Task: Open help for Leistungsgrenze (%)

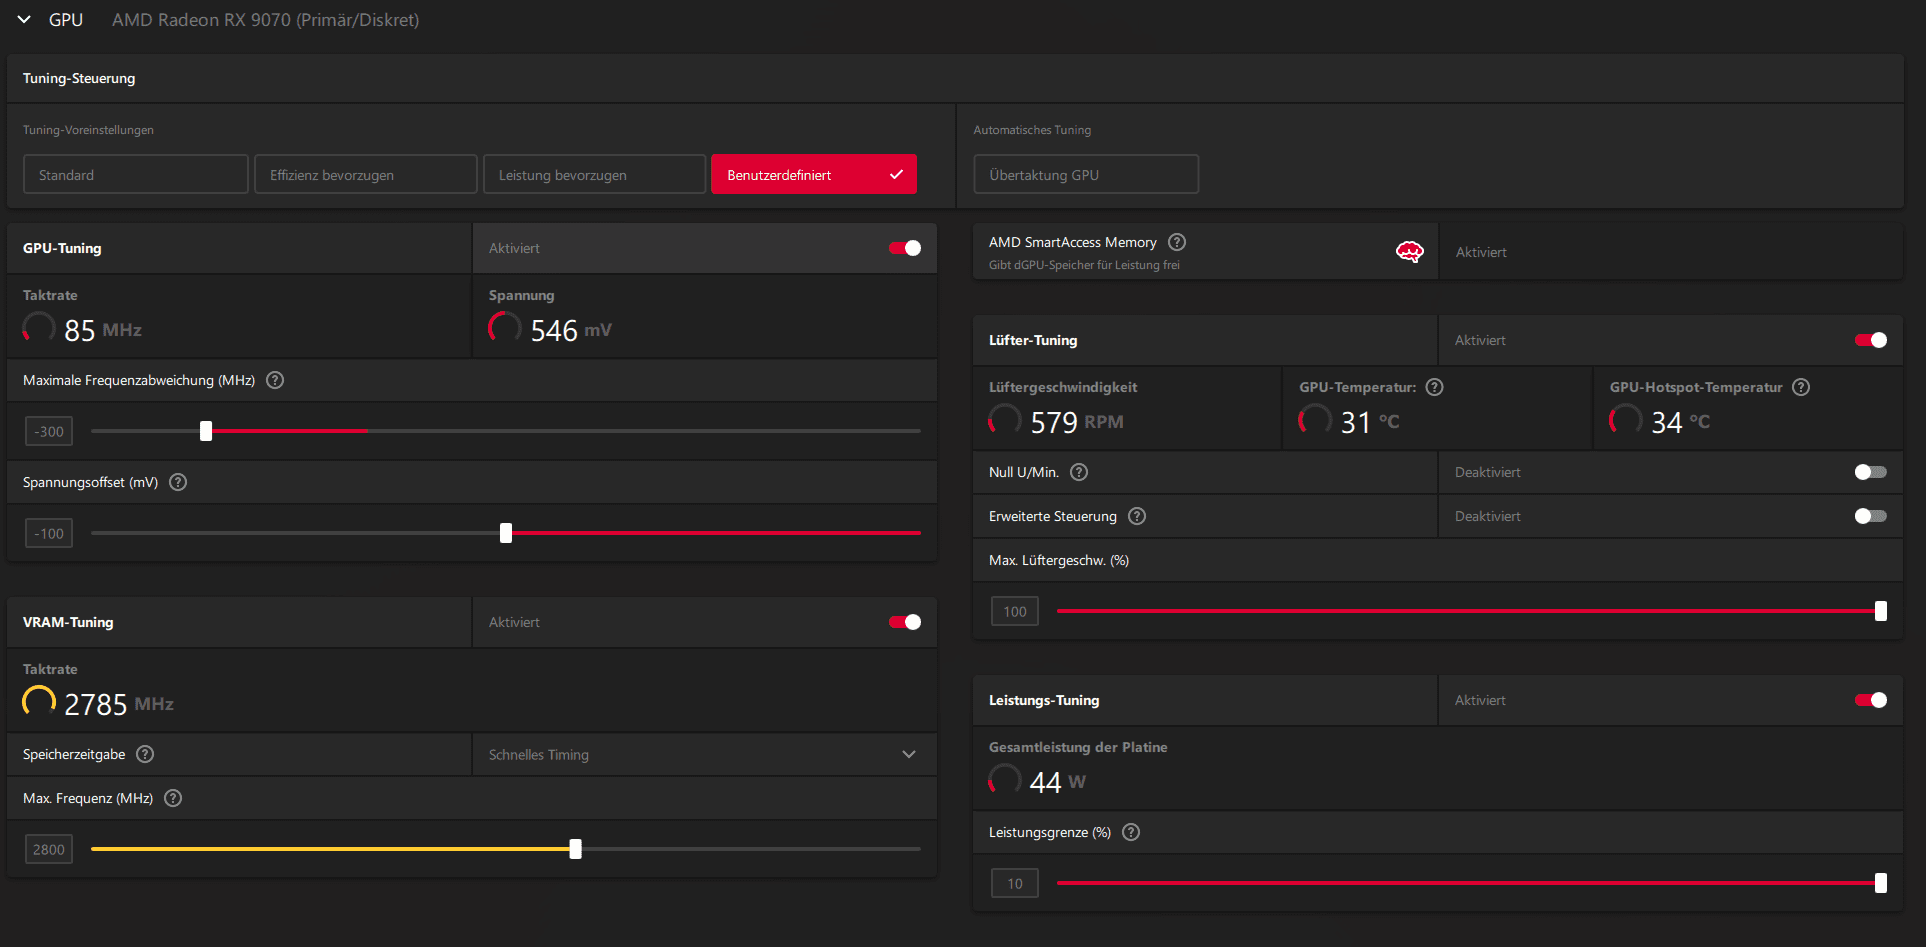Action: [1131, 832]
